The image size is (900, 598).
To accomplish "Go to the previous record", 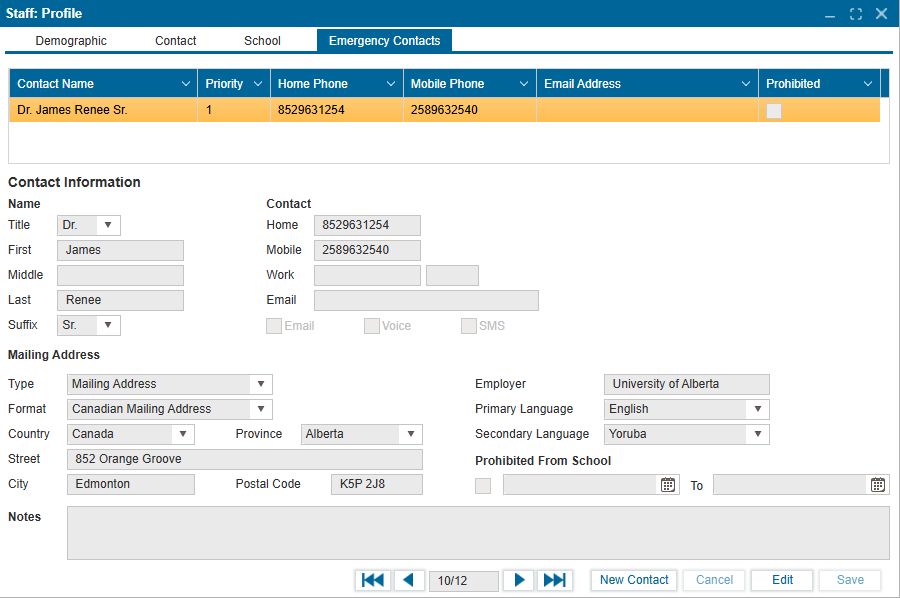I will pos(409,580).
